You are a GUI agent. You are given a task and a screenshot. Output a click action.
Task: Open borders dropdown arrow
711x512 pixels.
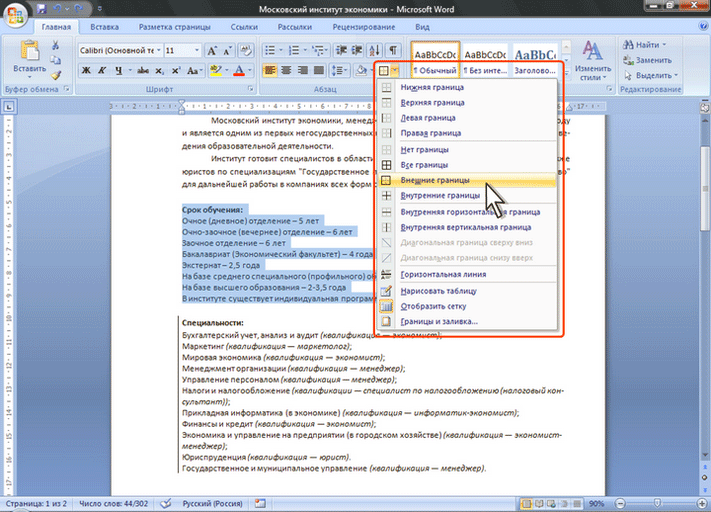click(394, 71)
